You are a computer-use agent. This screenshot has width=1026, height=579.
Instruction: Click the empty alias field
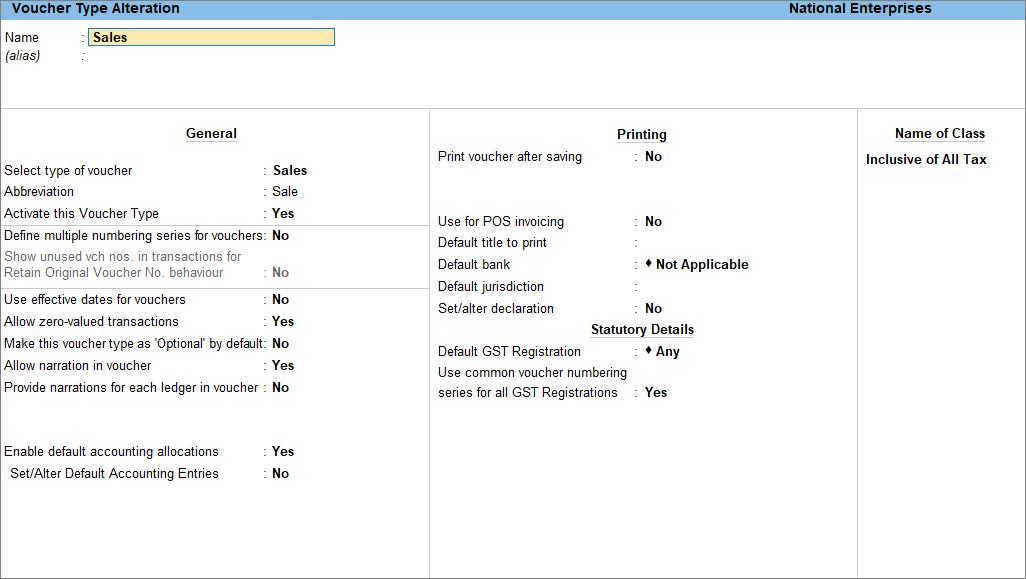(x=211, y=56)
